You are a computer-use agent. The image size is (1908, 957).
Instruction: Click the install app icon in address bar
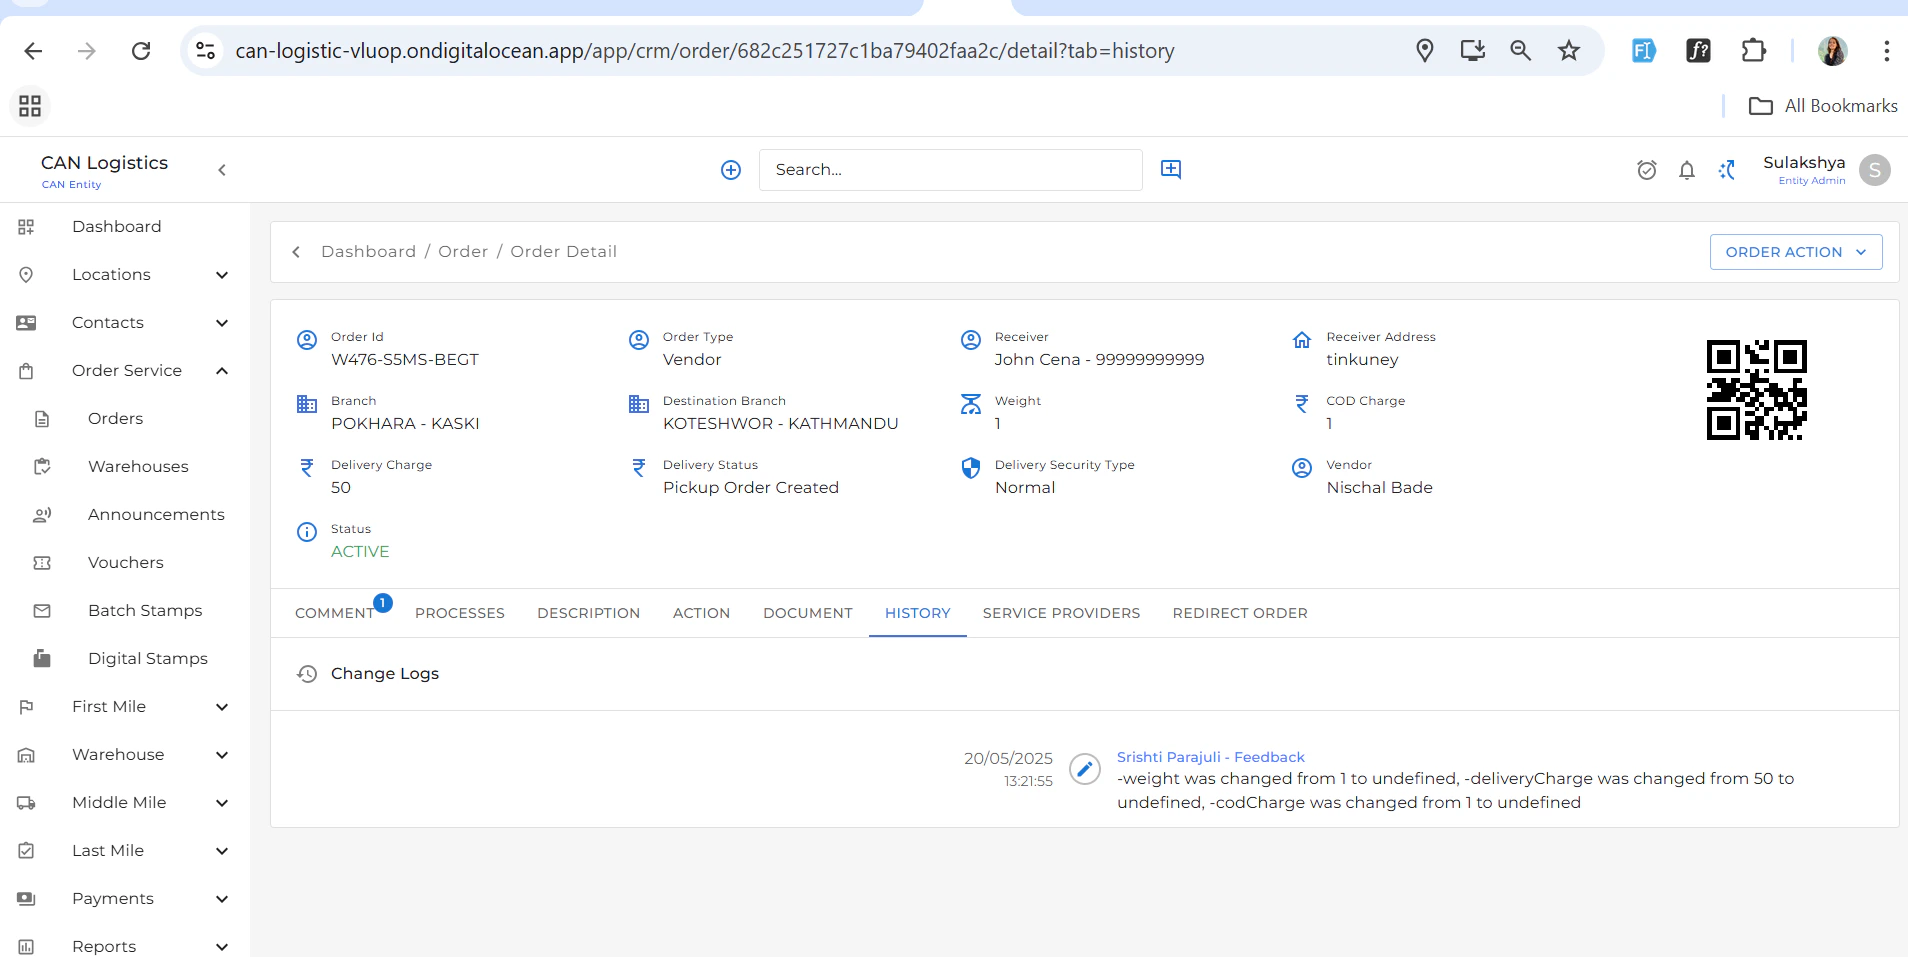click(1472, 50)
